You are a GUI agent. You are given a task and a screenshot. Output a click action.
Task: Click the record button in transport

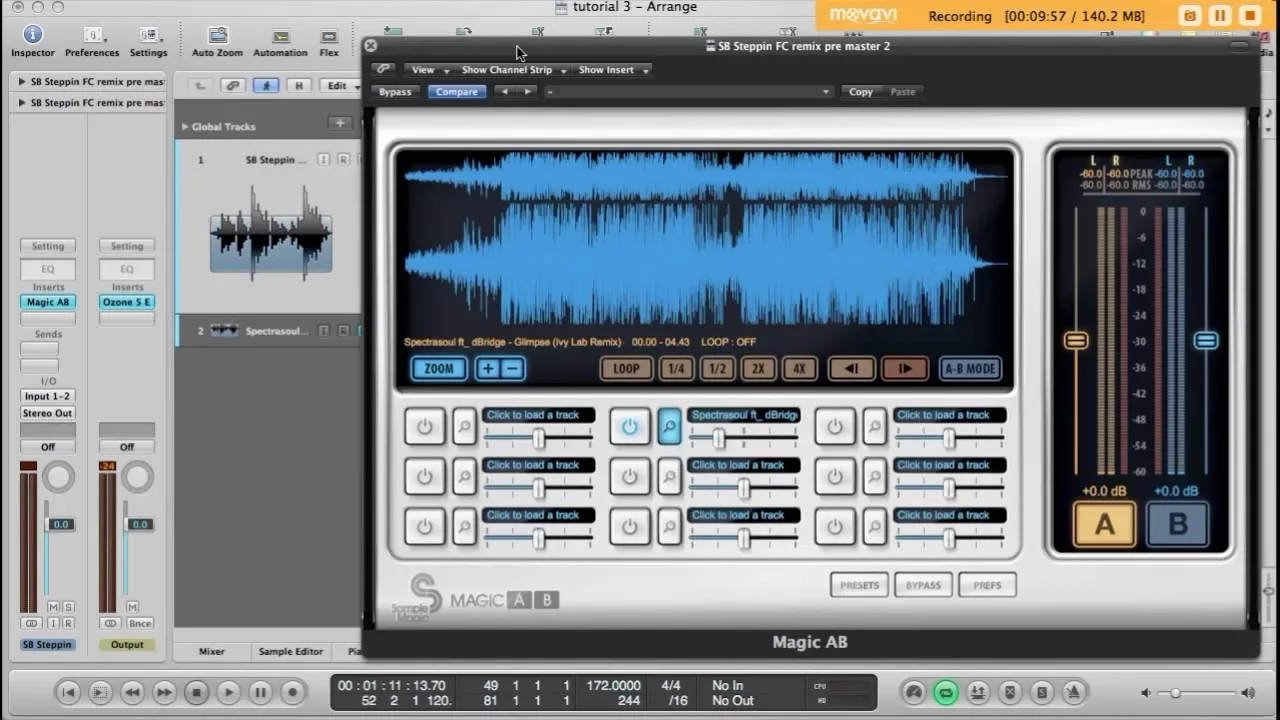point(292,692)
